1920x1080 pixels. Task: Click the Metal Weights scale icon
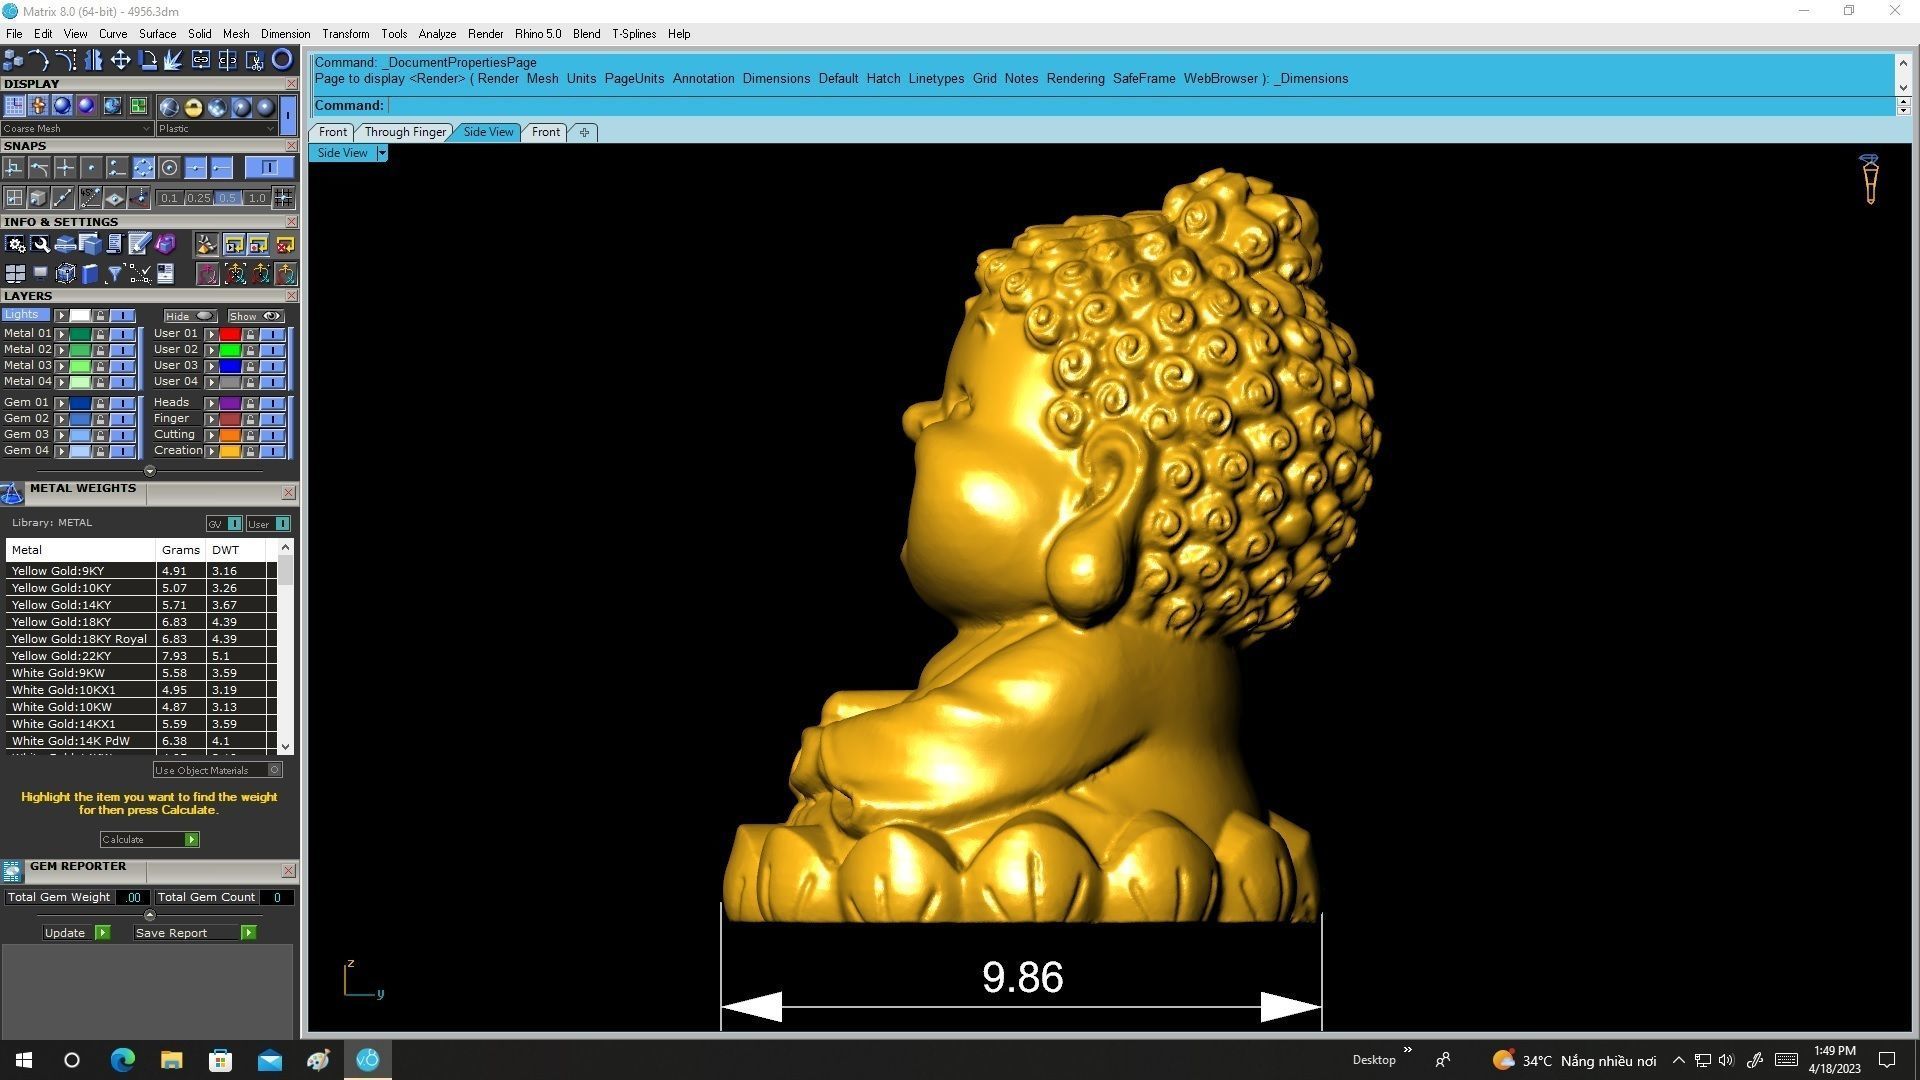click(12, 494)
